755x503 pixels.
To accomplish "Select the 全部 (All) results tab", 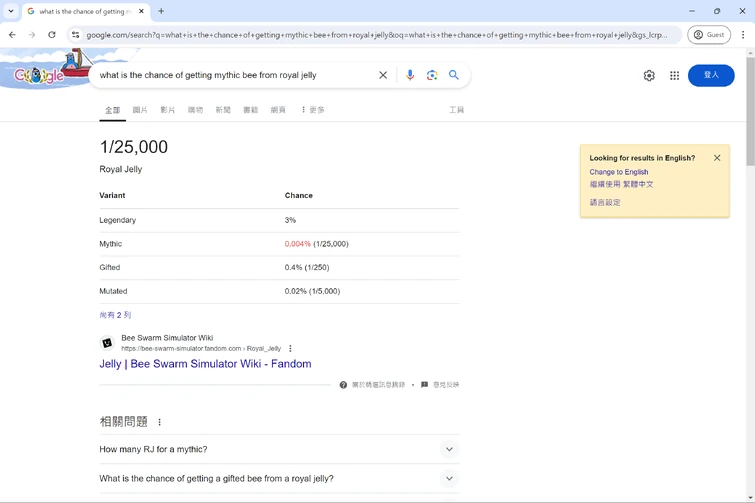I will 113,110.
